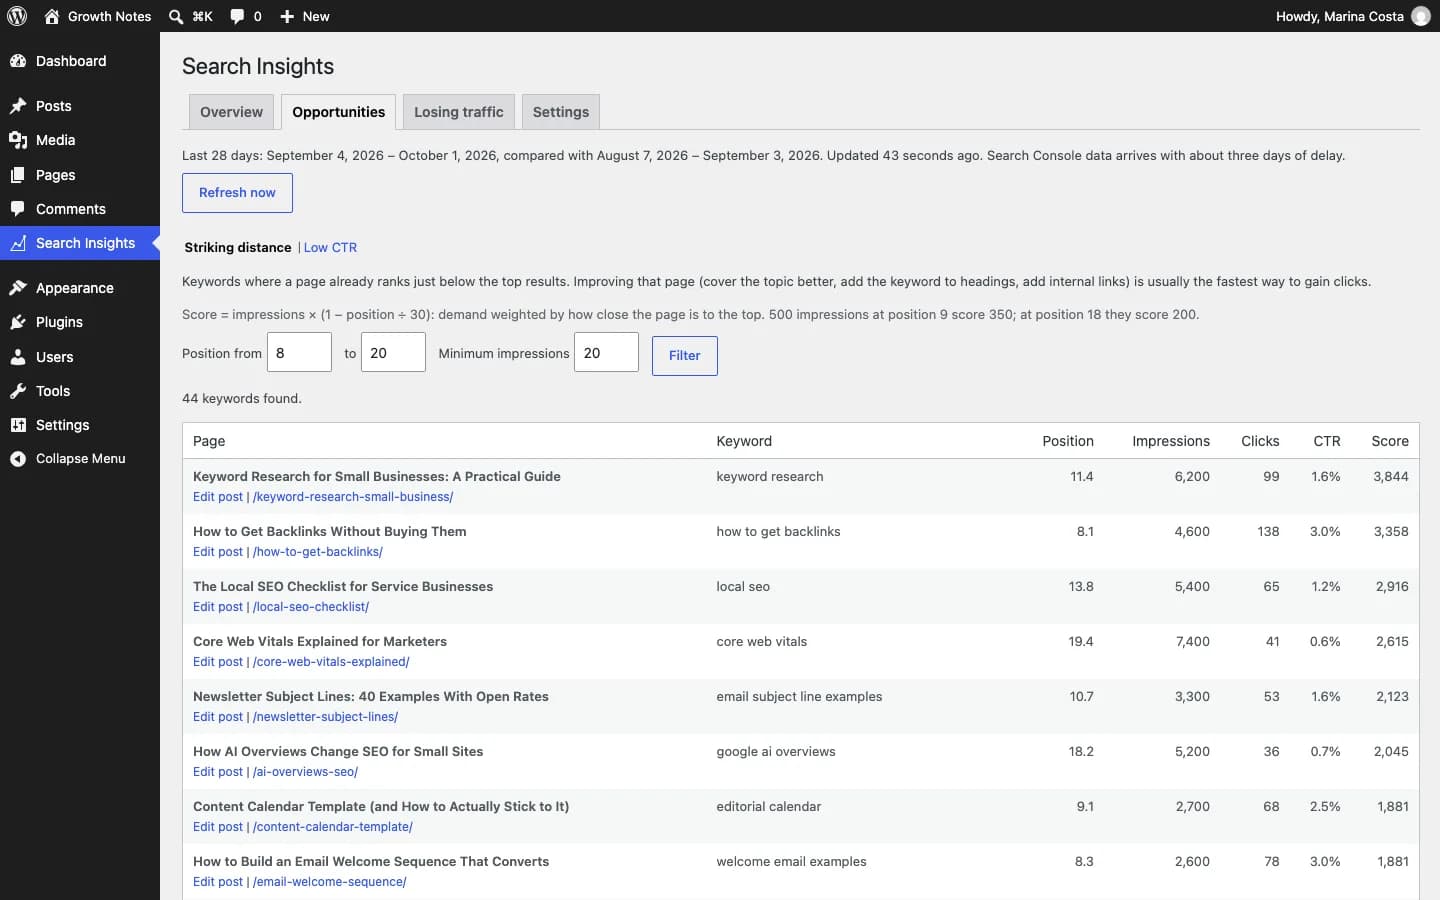
Task: Click the Score column header
Action: (x=1390, y=441)
